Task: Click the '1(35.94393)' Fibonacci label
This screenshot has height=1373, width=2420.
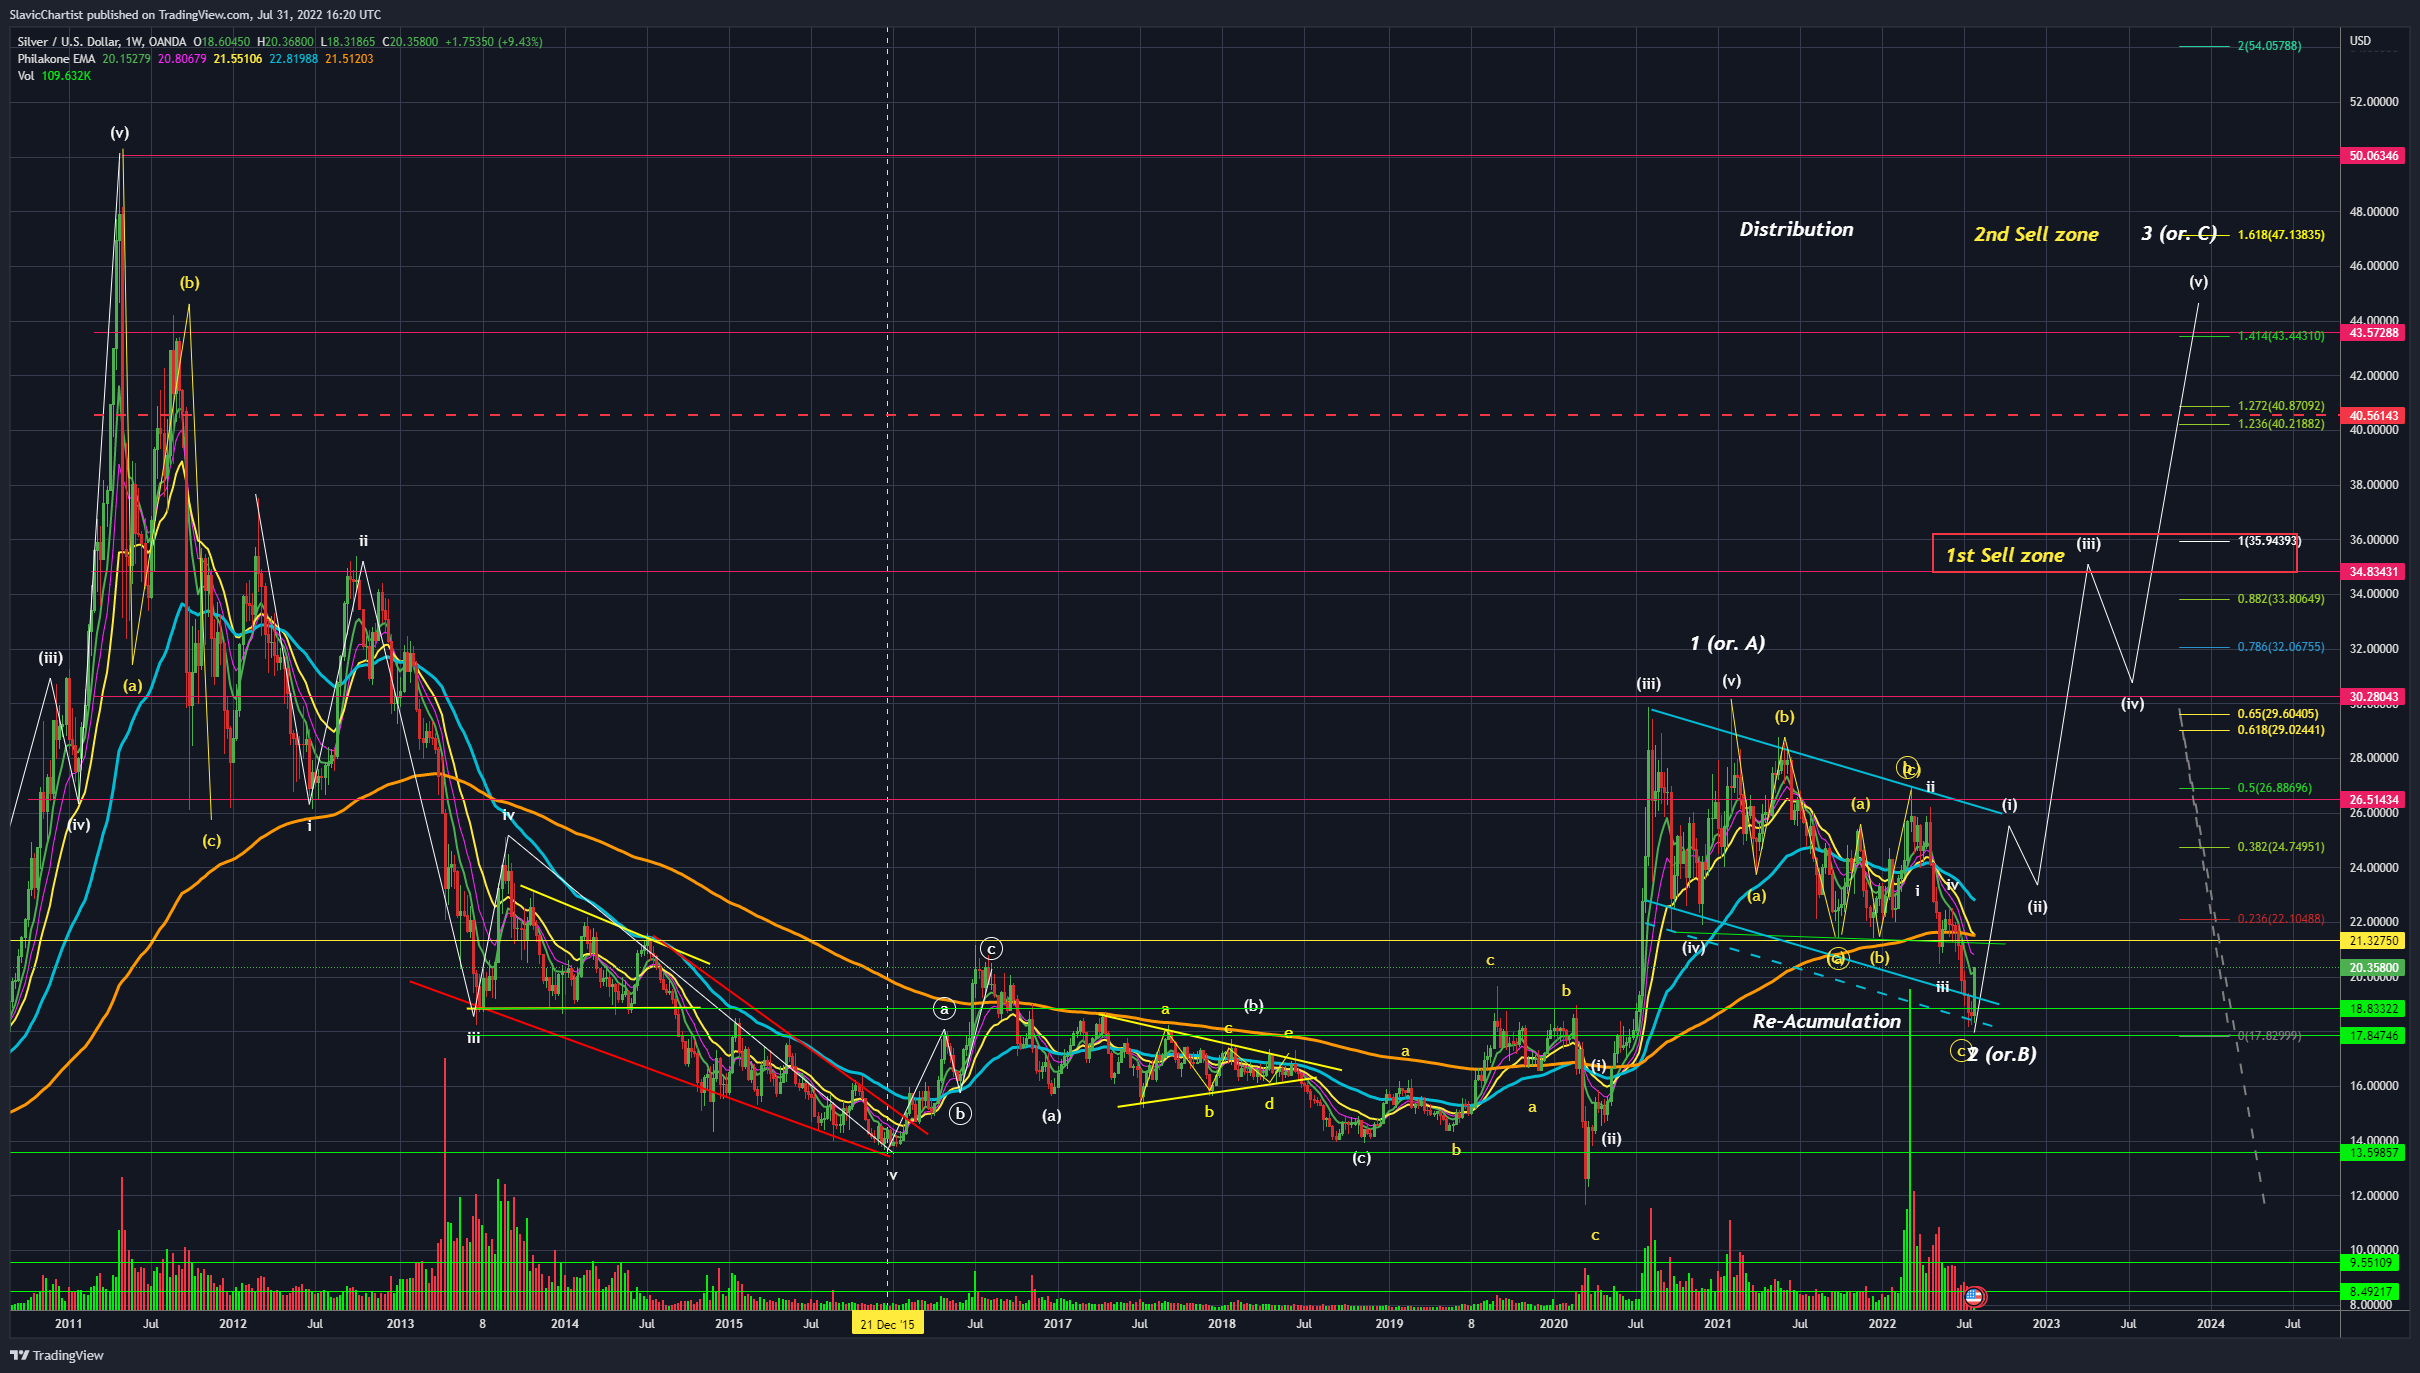Action: 2269,541
